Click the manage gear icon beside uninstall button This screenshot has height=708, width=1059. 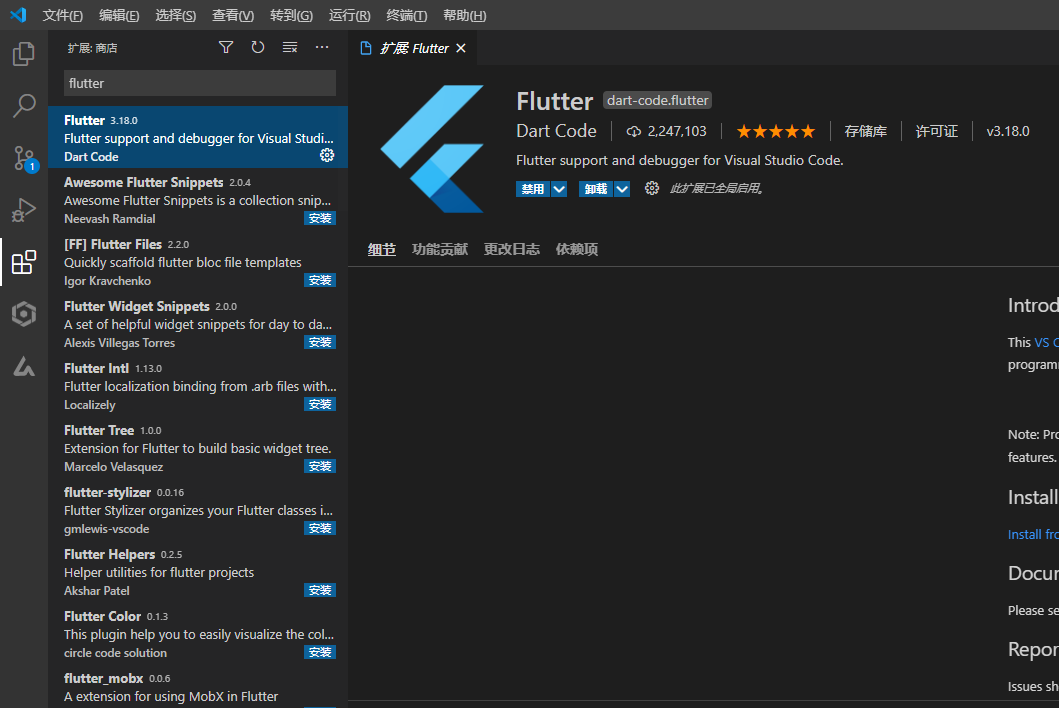click(652, 188)
